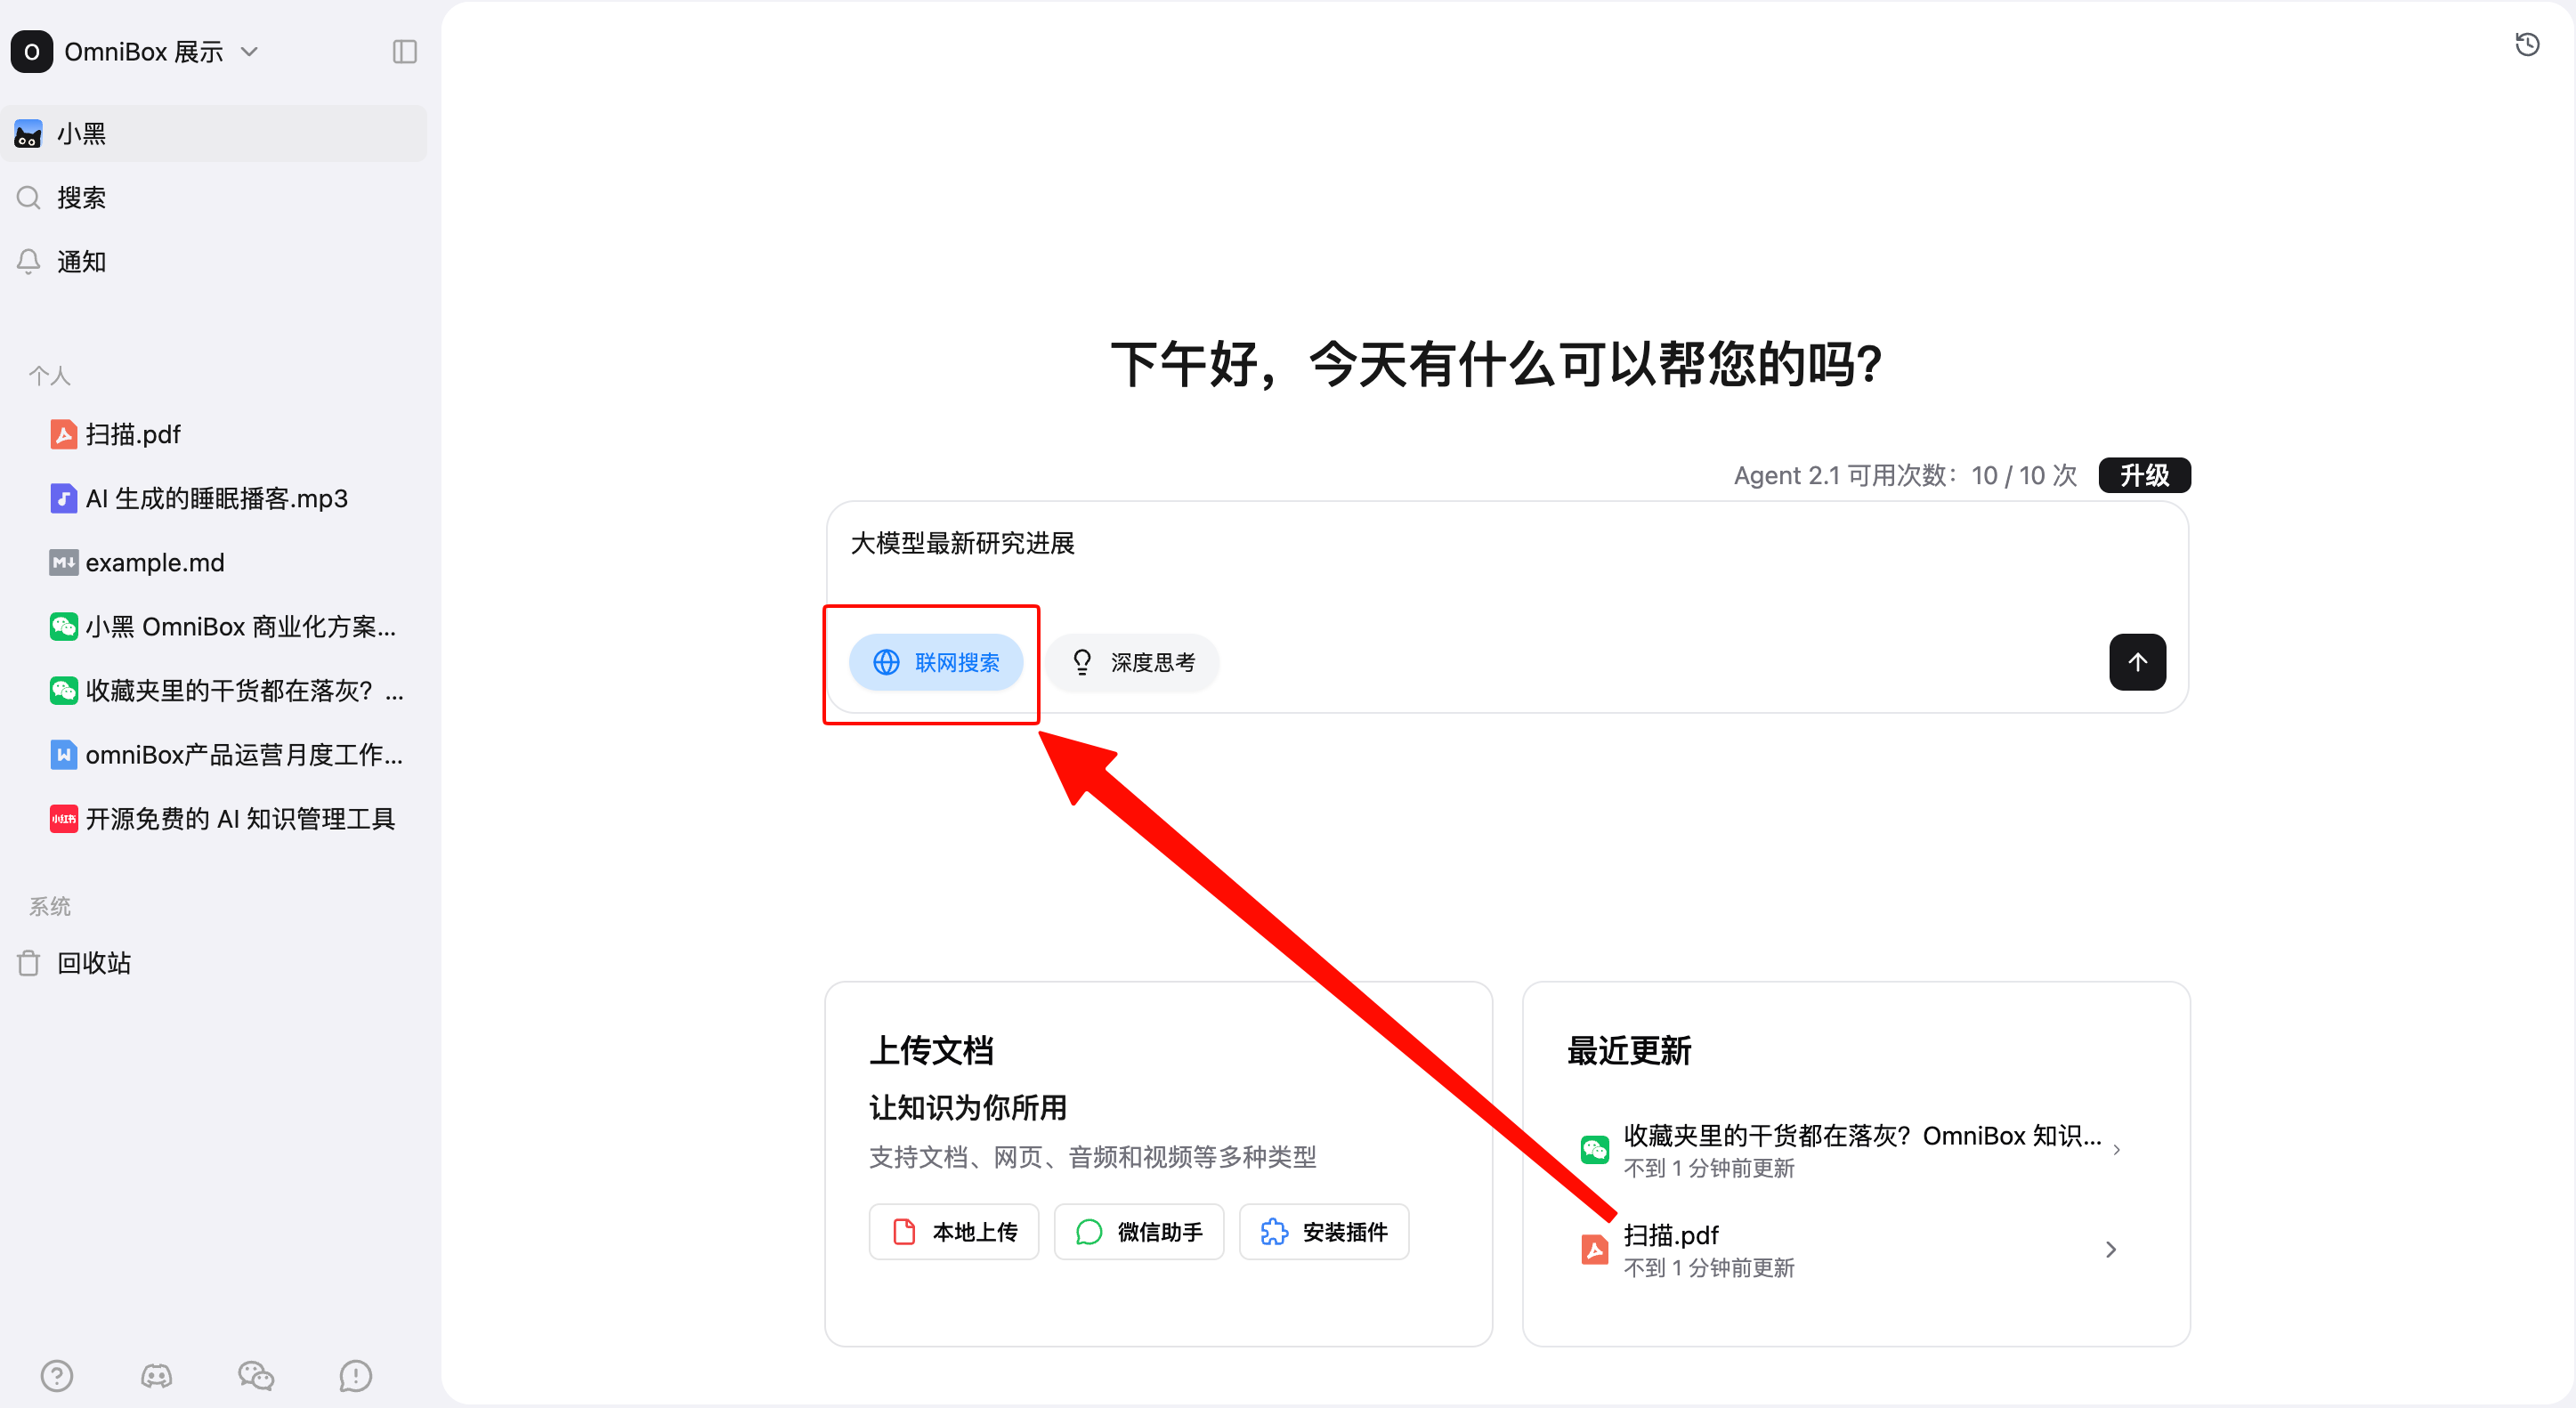Open 回收站 in the sidebar
2576x1408 pixels.
[214, 963]
